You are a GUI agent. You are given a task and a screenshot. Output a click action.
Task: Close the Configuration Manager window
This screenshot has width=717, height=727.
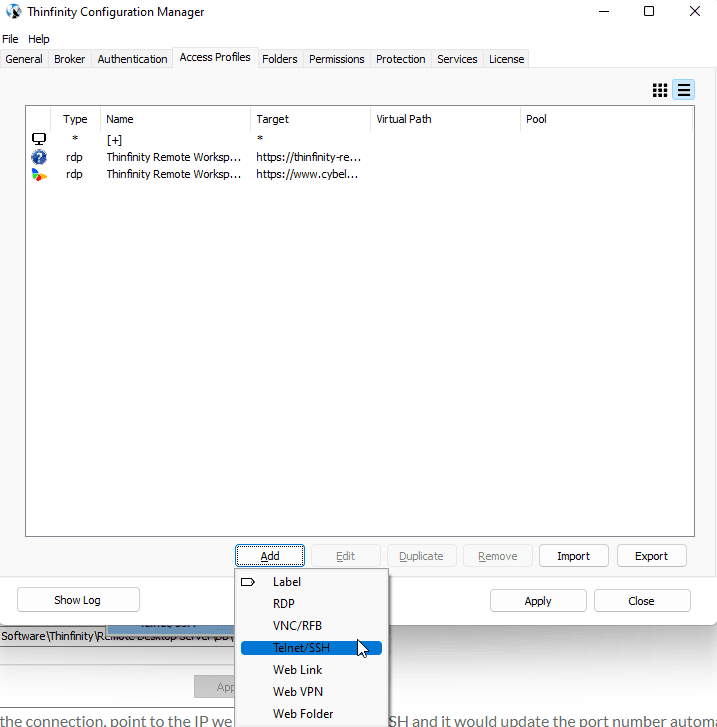pos(695,11)
